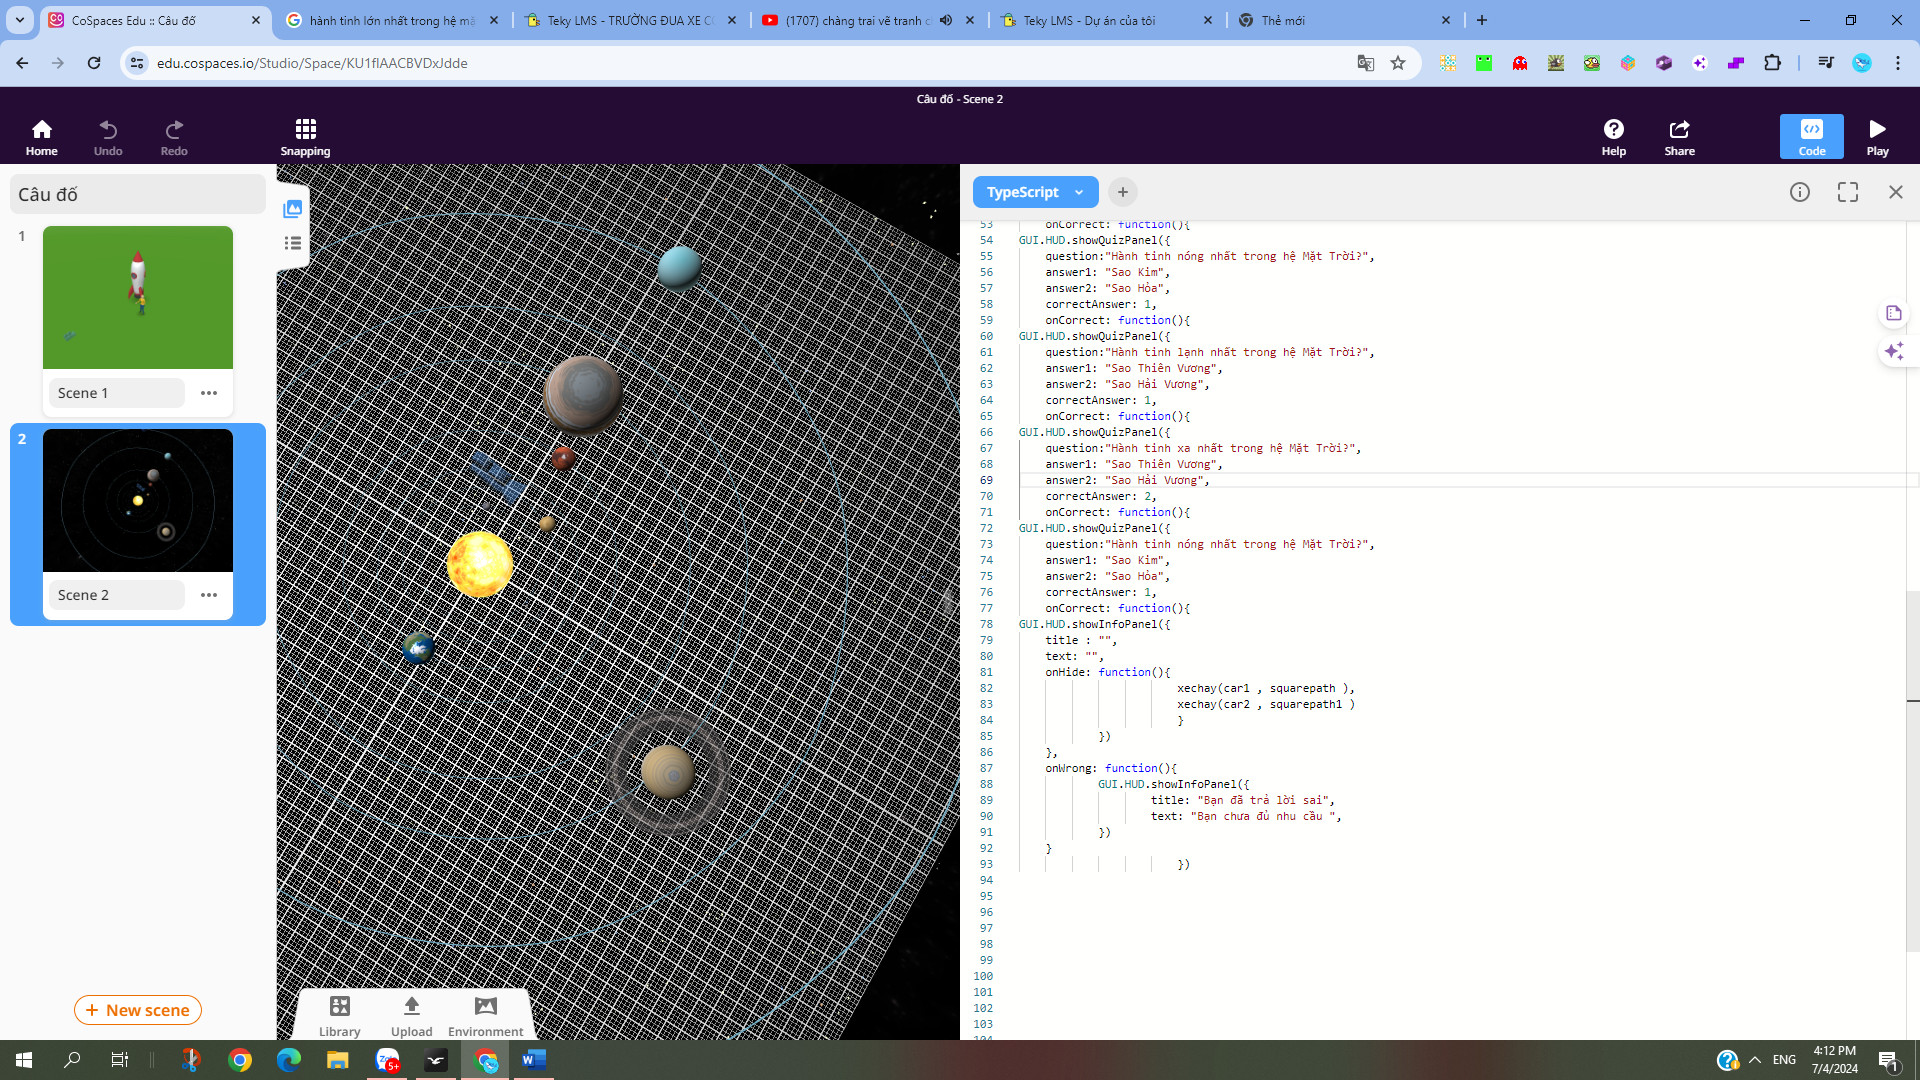Open the Environment panel
This screenshot has width=1920, height=1080.
tap(486, 1016)
